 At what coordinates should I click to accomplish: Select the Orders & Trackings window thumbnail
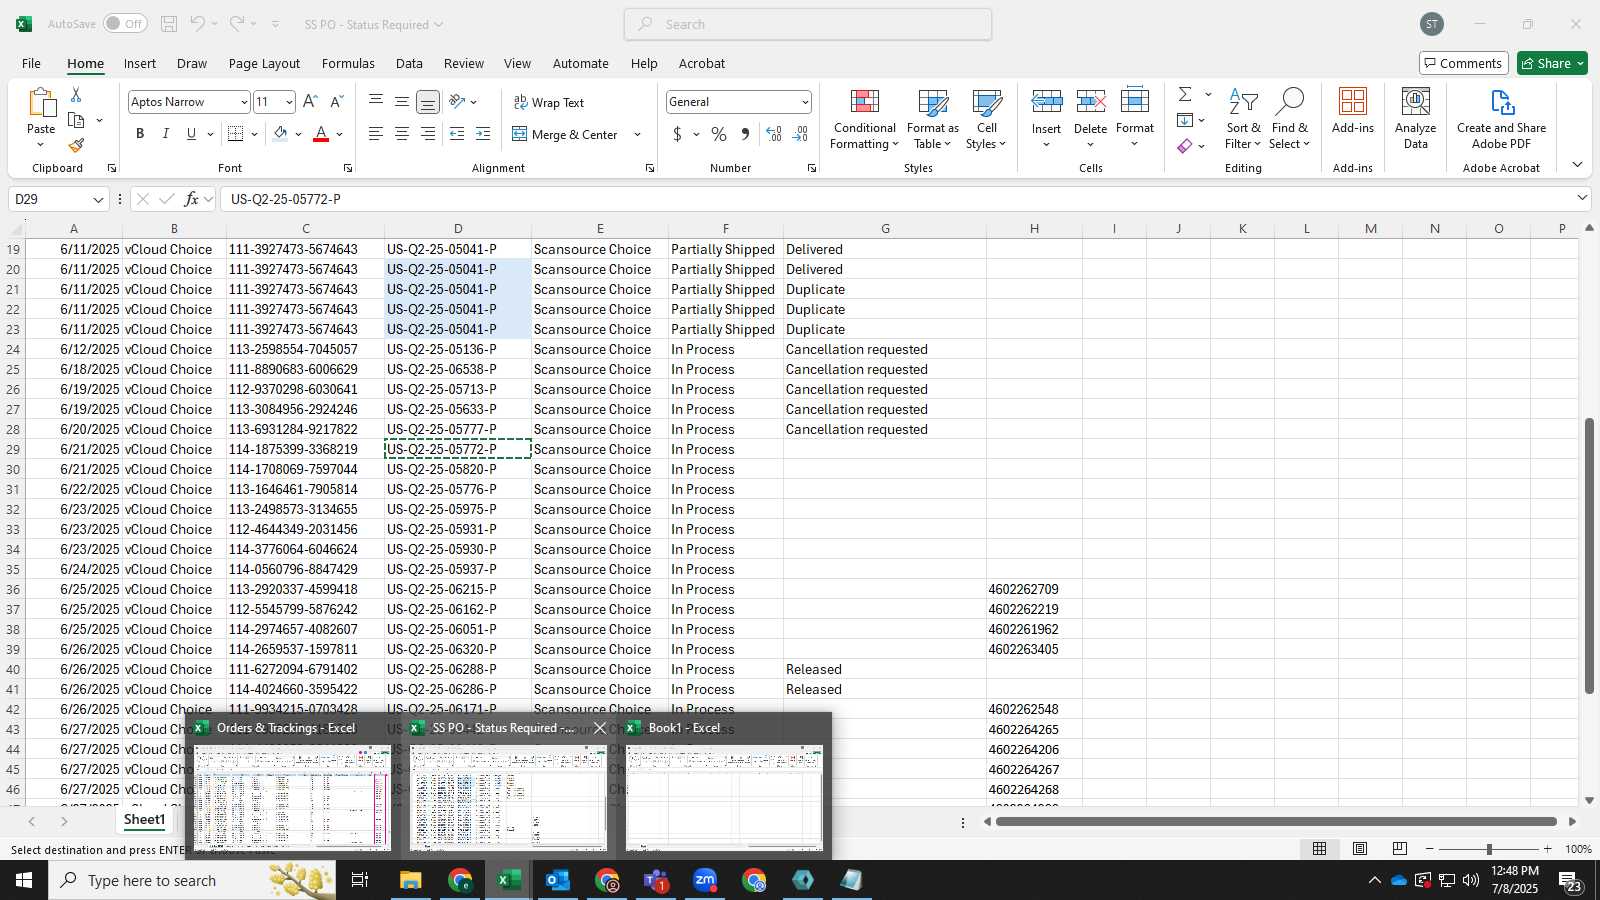pyautogui.click(x=292, y=798)
